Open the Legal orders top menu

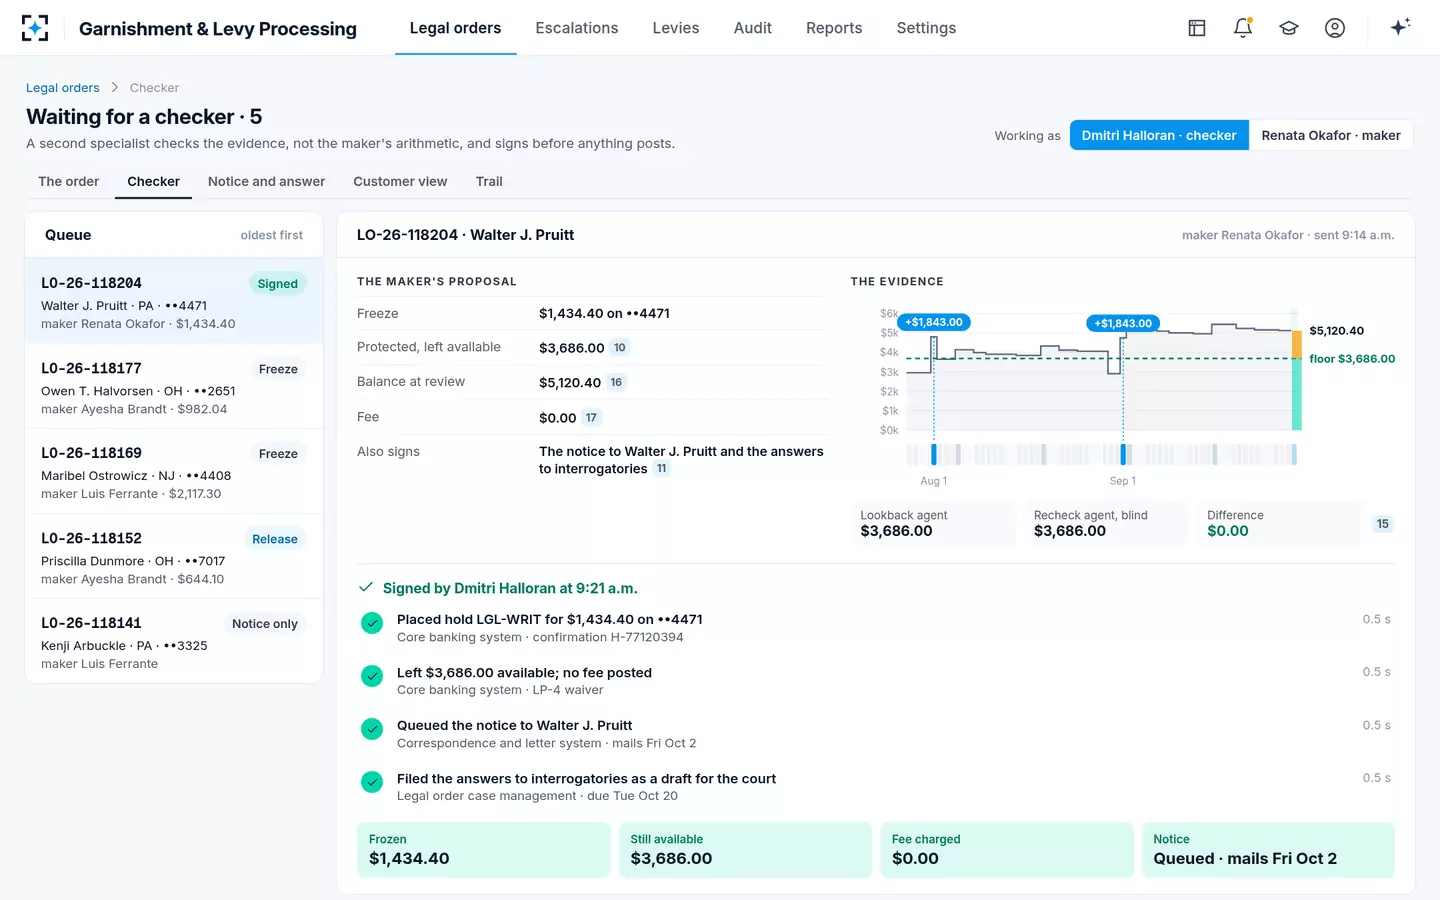click(x=456, y=28)
